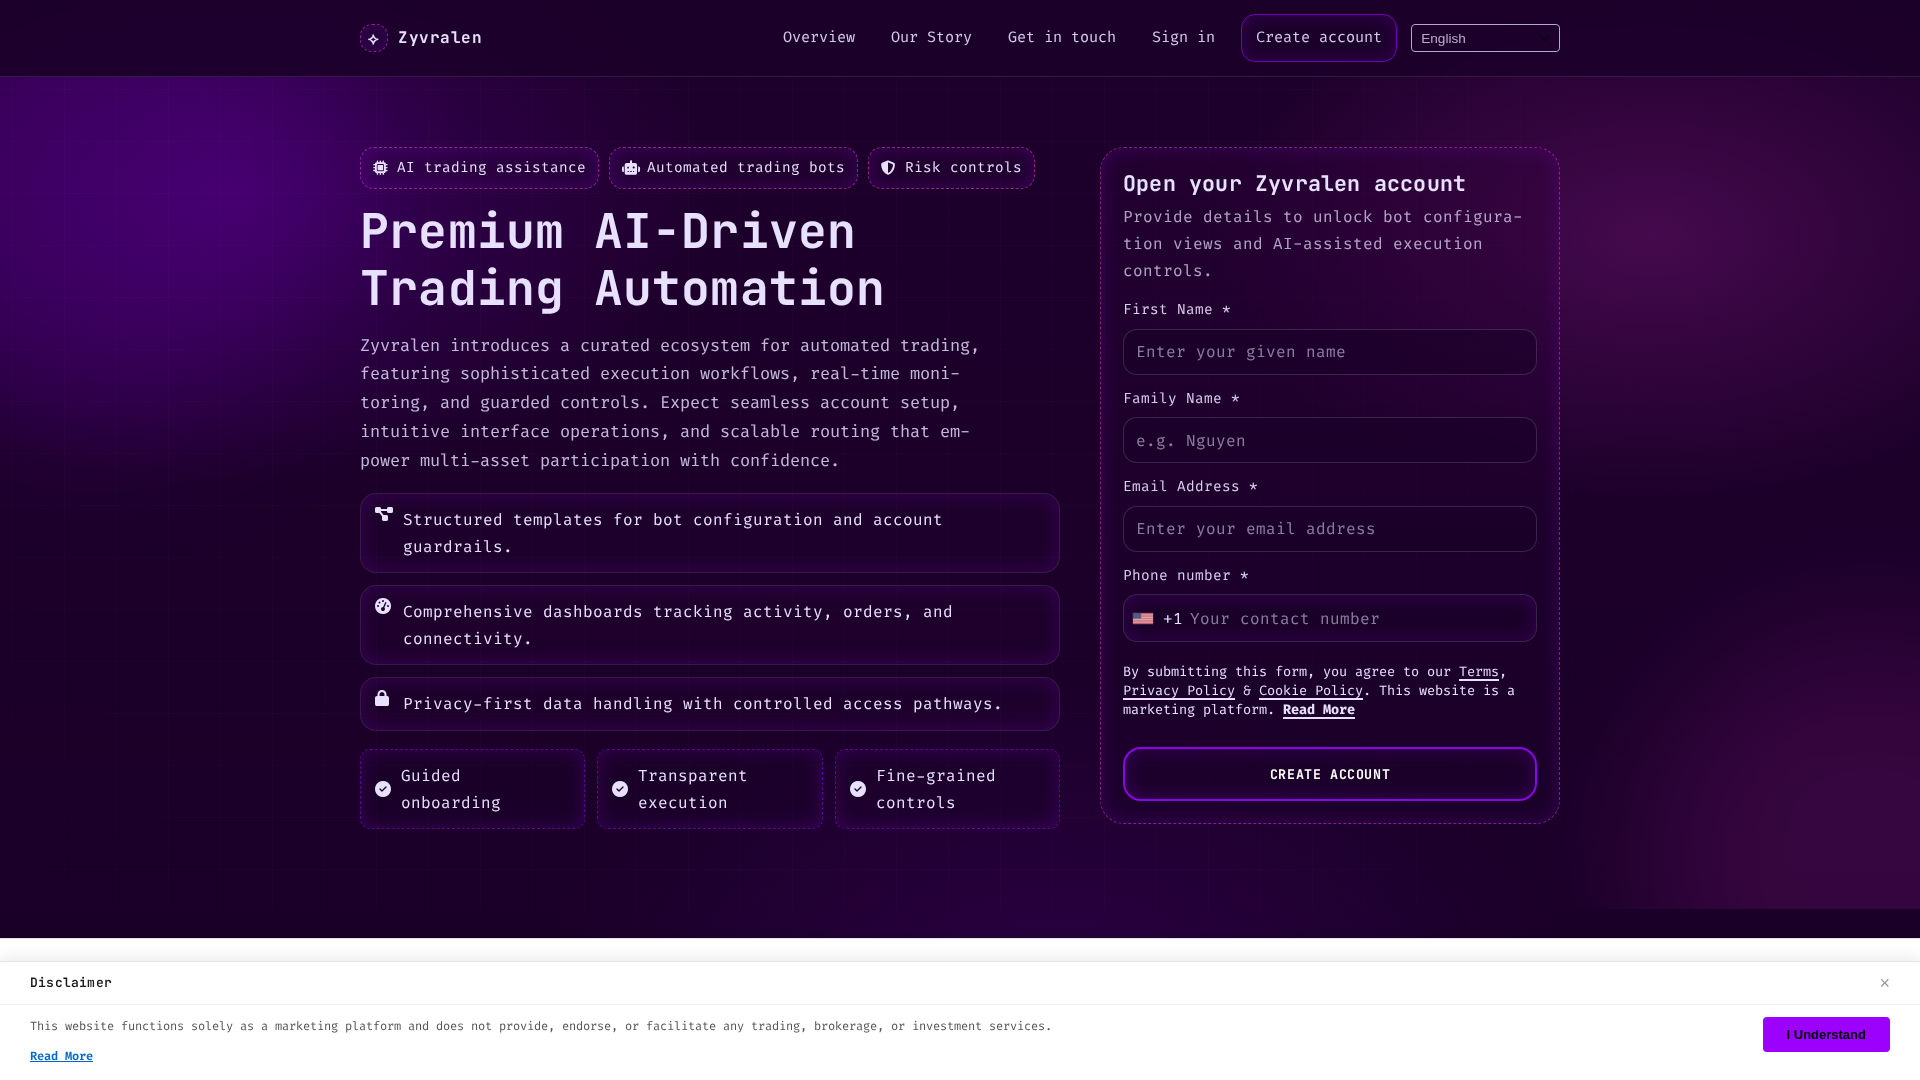Image resolution: width=1920 pixels, height=1080 pixels.
Task: Click the comprehensive dashboards gauge icon
Action: 383,606
